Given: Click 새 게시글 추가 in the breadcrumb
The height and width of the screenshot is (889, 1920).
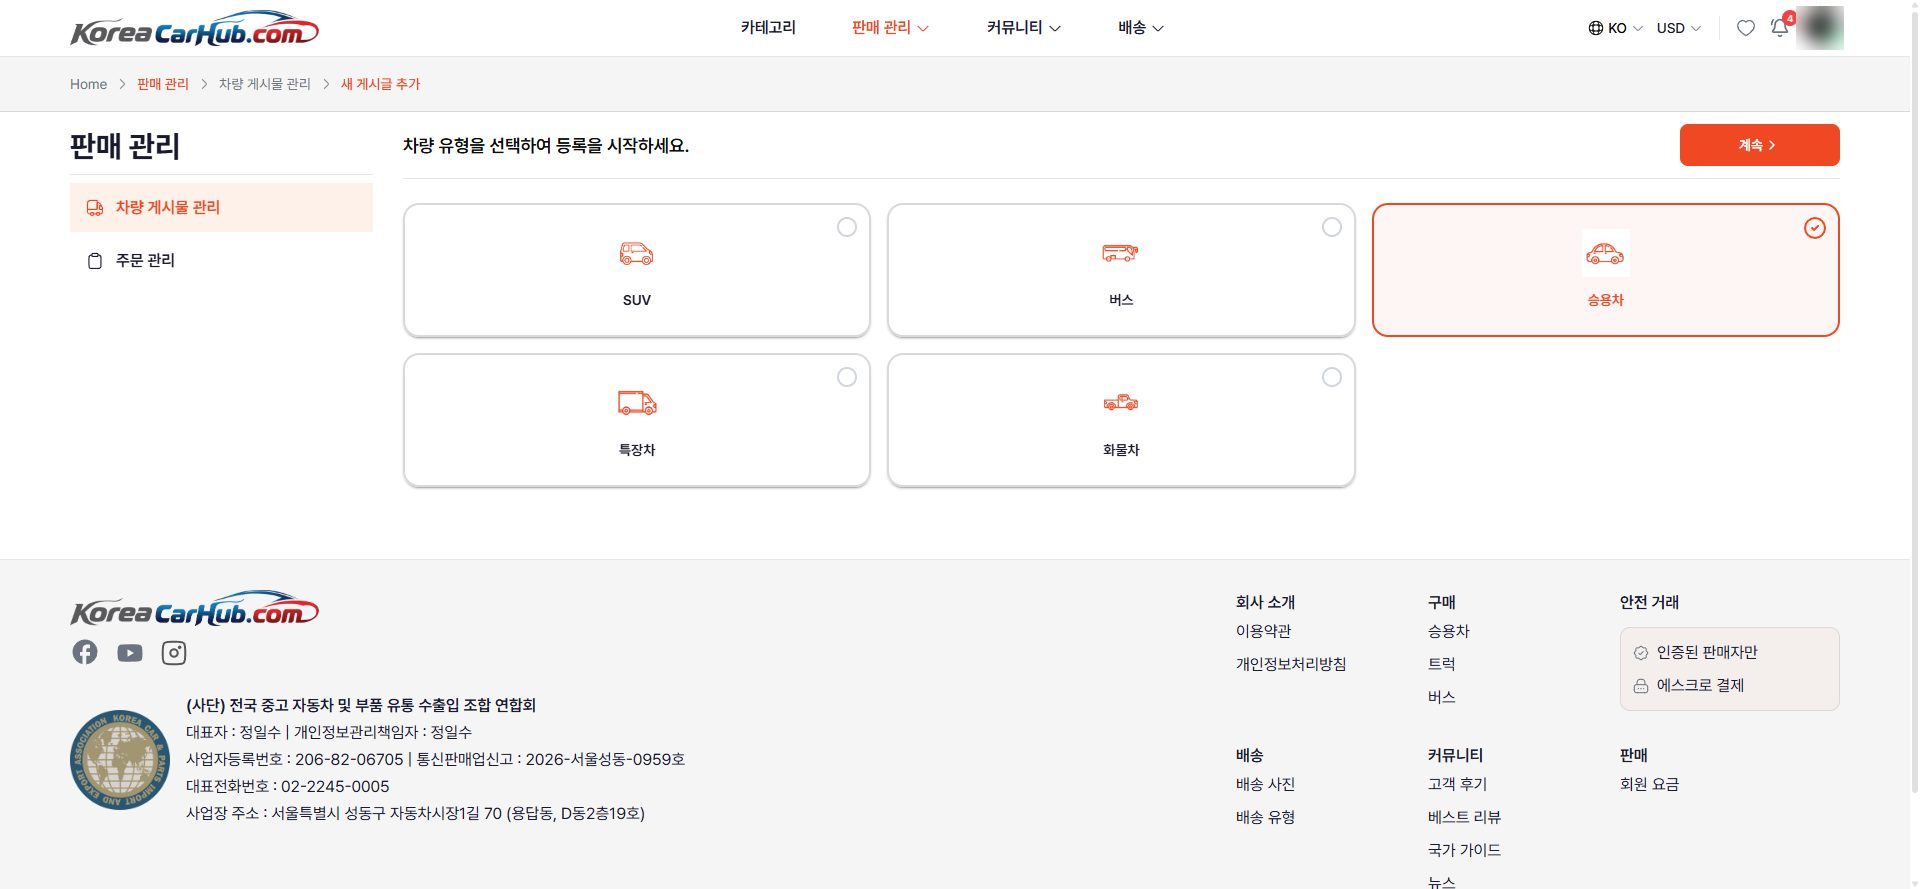Looking at the screenshot, I should pos(380,84).
